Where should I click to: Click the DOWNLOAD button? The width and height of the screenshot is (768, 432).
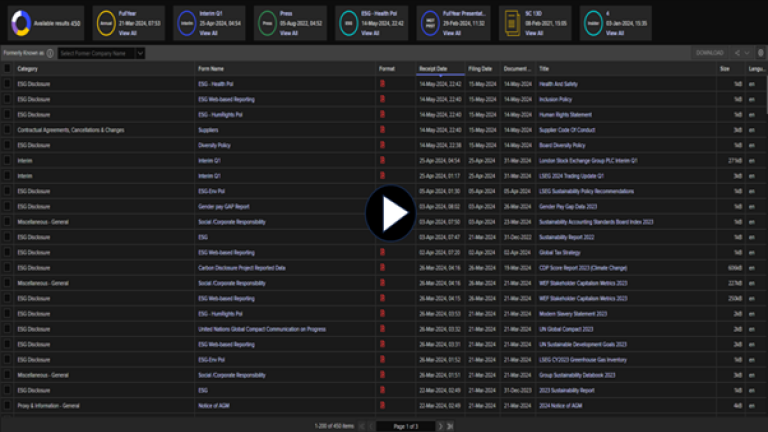pos(709,52)
